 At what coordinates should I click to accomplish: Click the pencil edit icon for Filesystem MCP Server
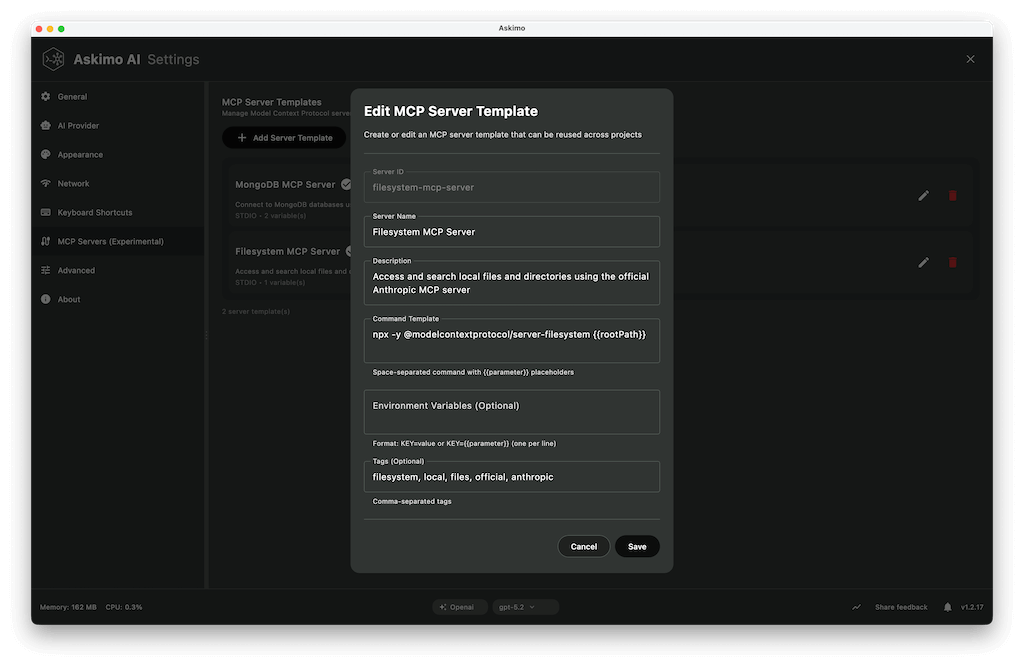click(923, 262)
